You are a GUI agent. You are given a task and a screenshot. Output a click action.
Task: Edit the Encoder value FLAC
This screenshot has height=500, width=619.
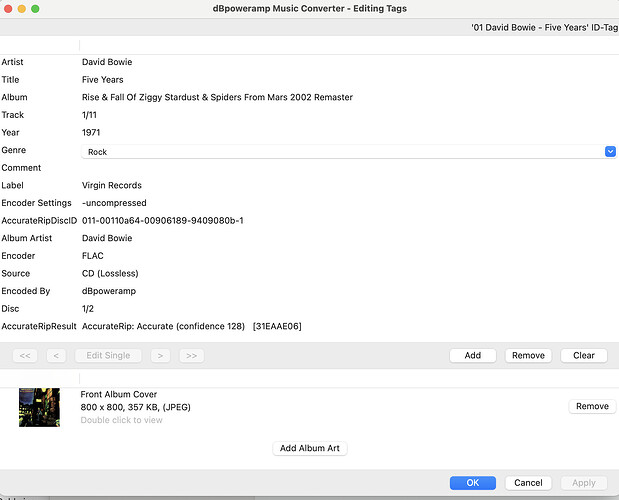[93, 256]
